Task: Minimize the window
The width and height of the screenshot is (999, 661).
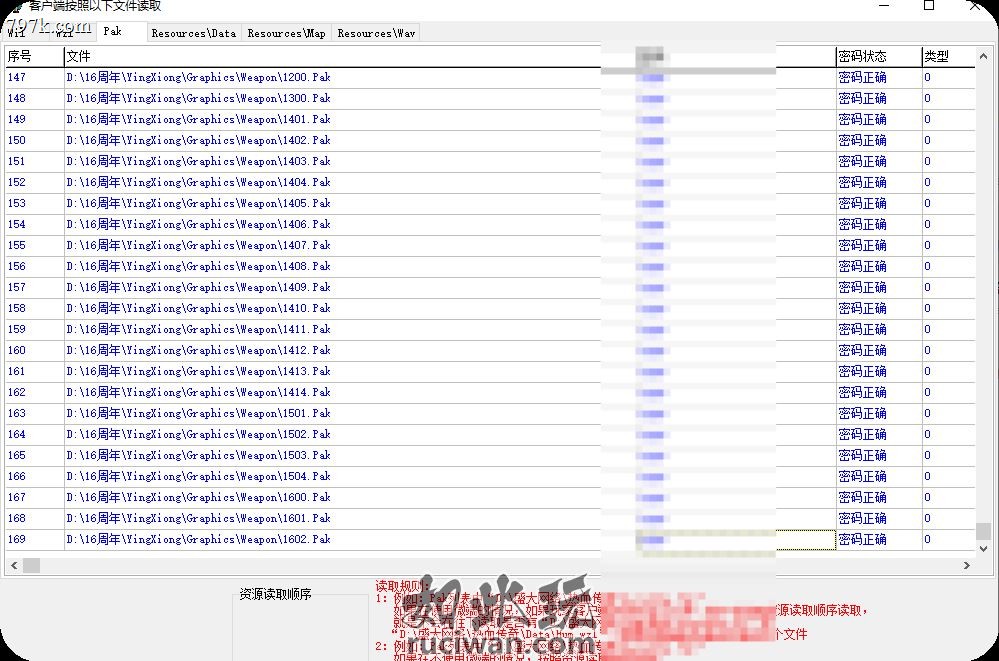Action: point(884,6)
